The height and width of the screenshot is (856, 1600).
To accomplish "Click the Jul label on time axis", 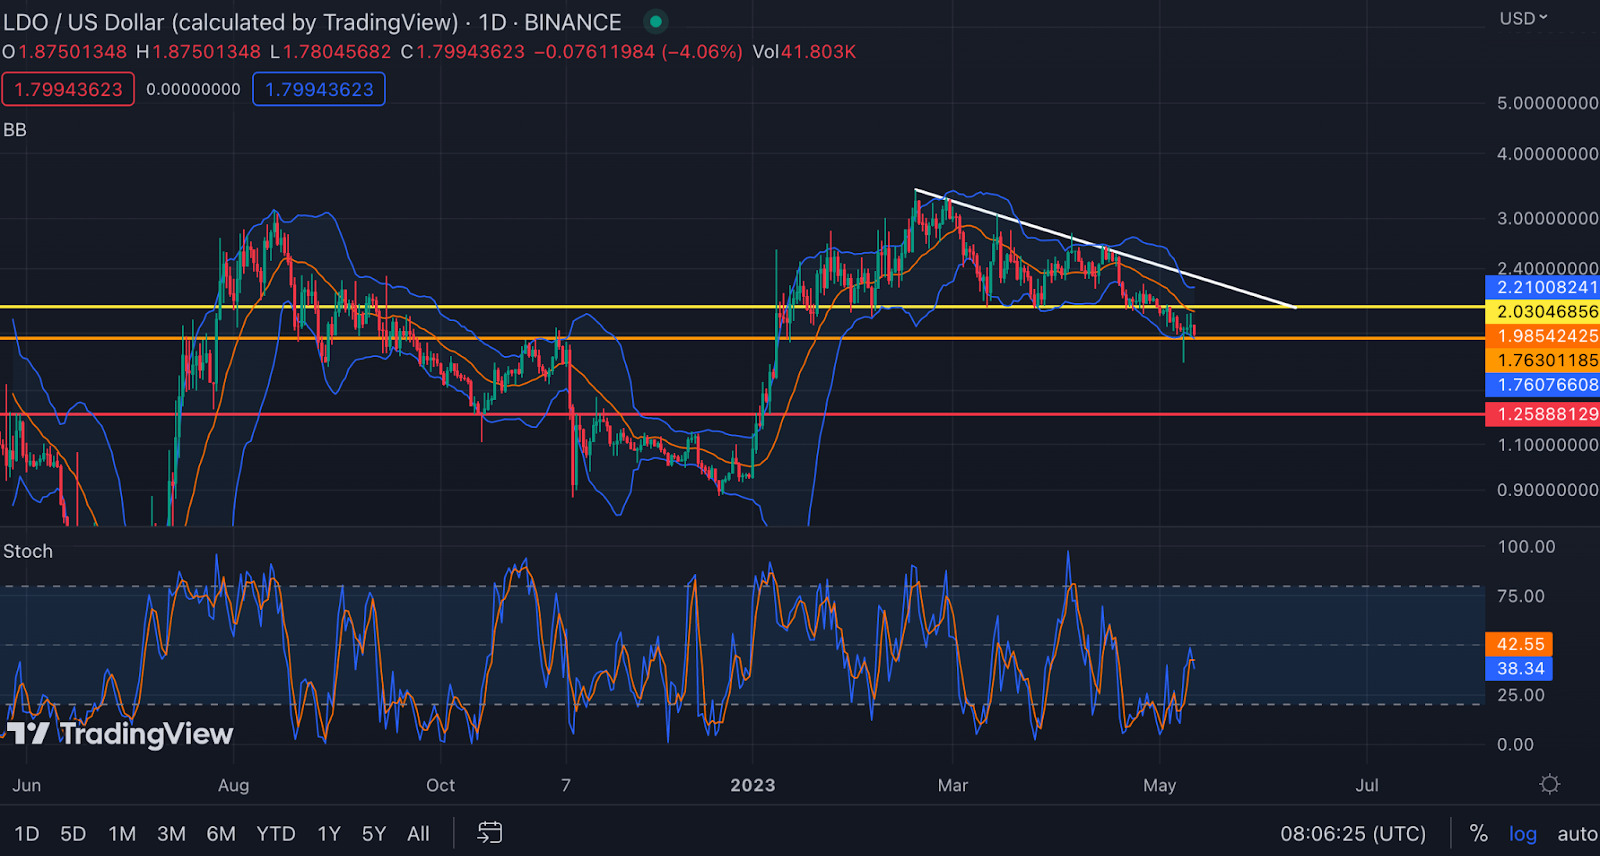I will [1367, 785].
